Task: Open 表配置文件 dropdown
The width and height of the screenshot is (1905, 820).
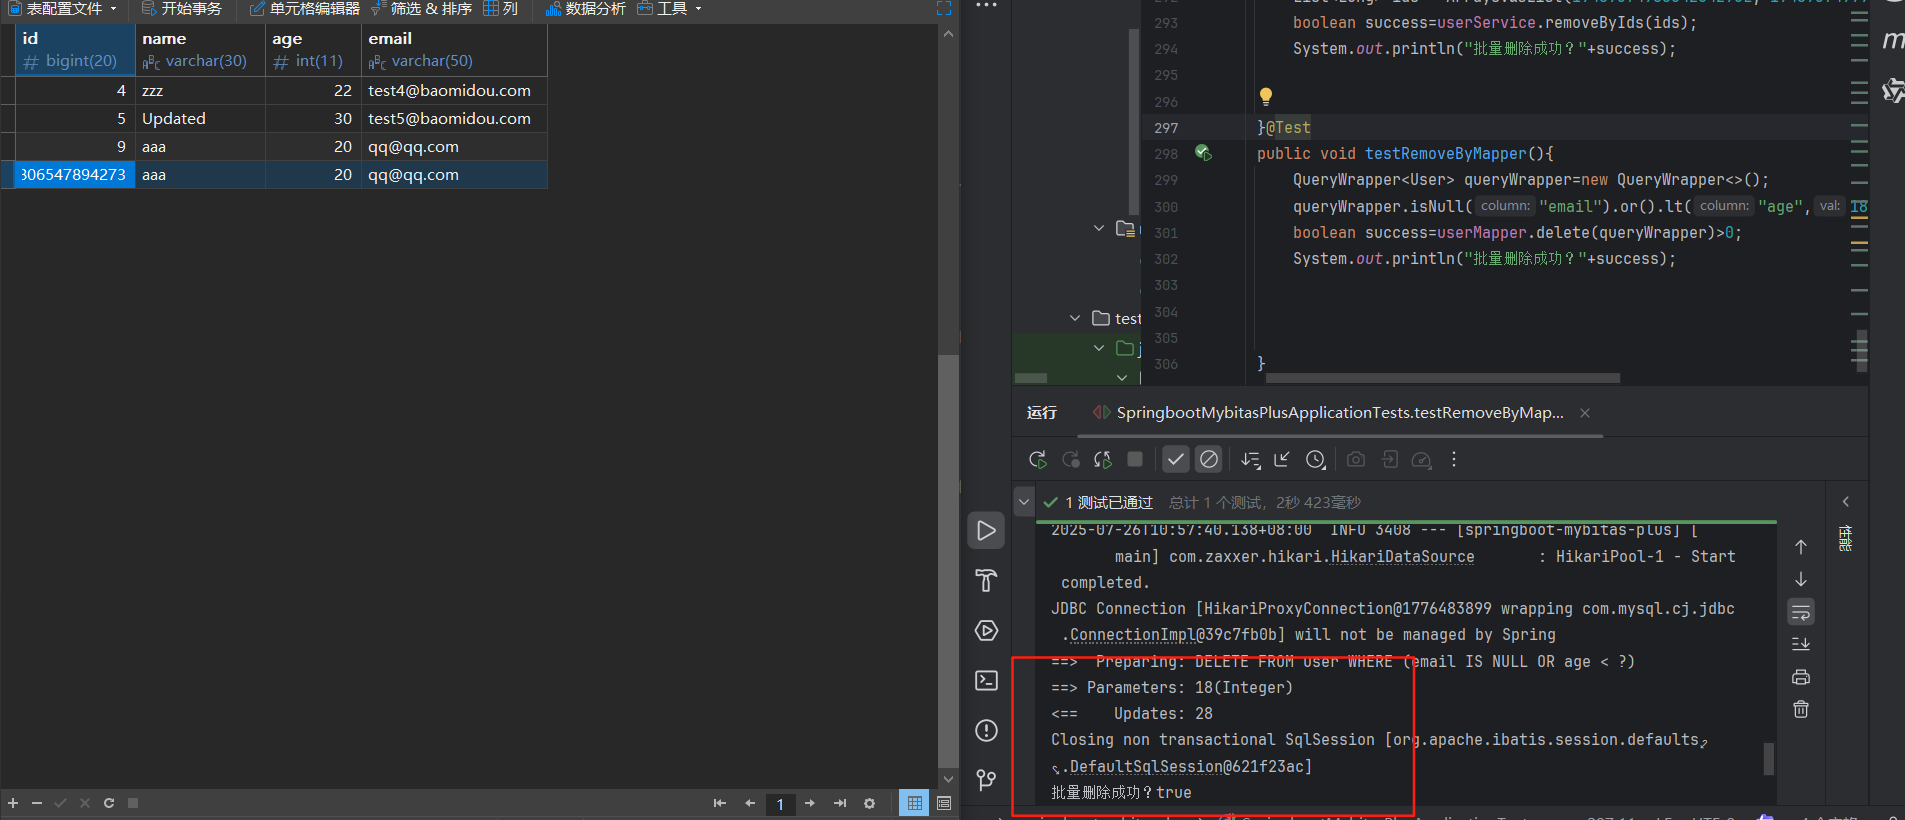Action: tap(63, 9)
